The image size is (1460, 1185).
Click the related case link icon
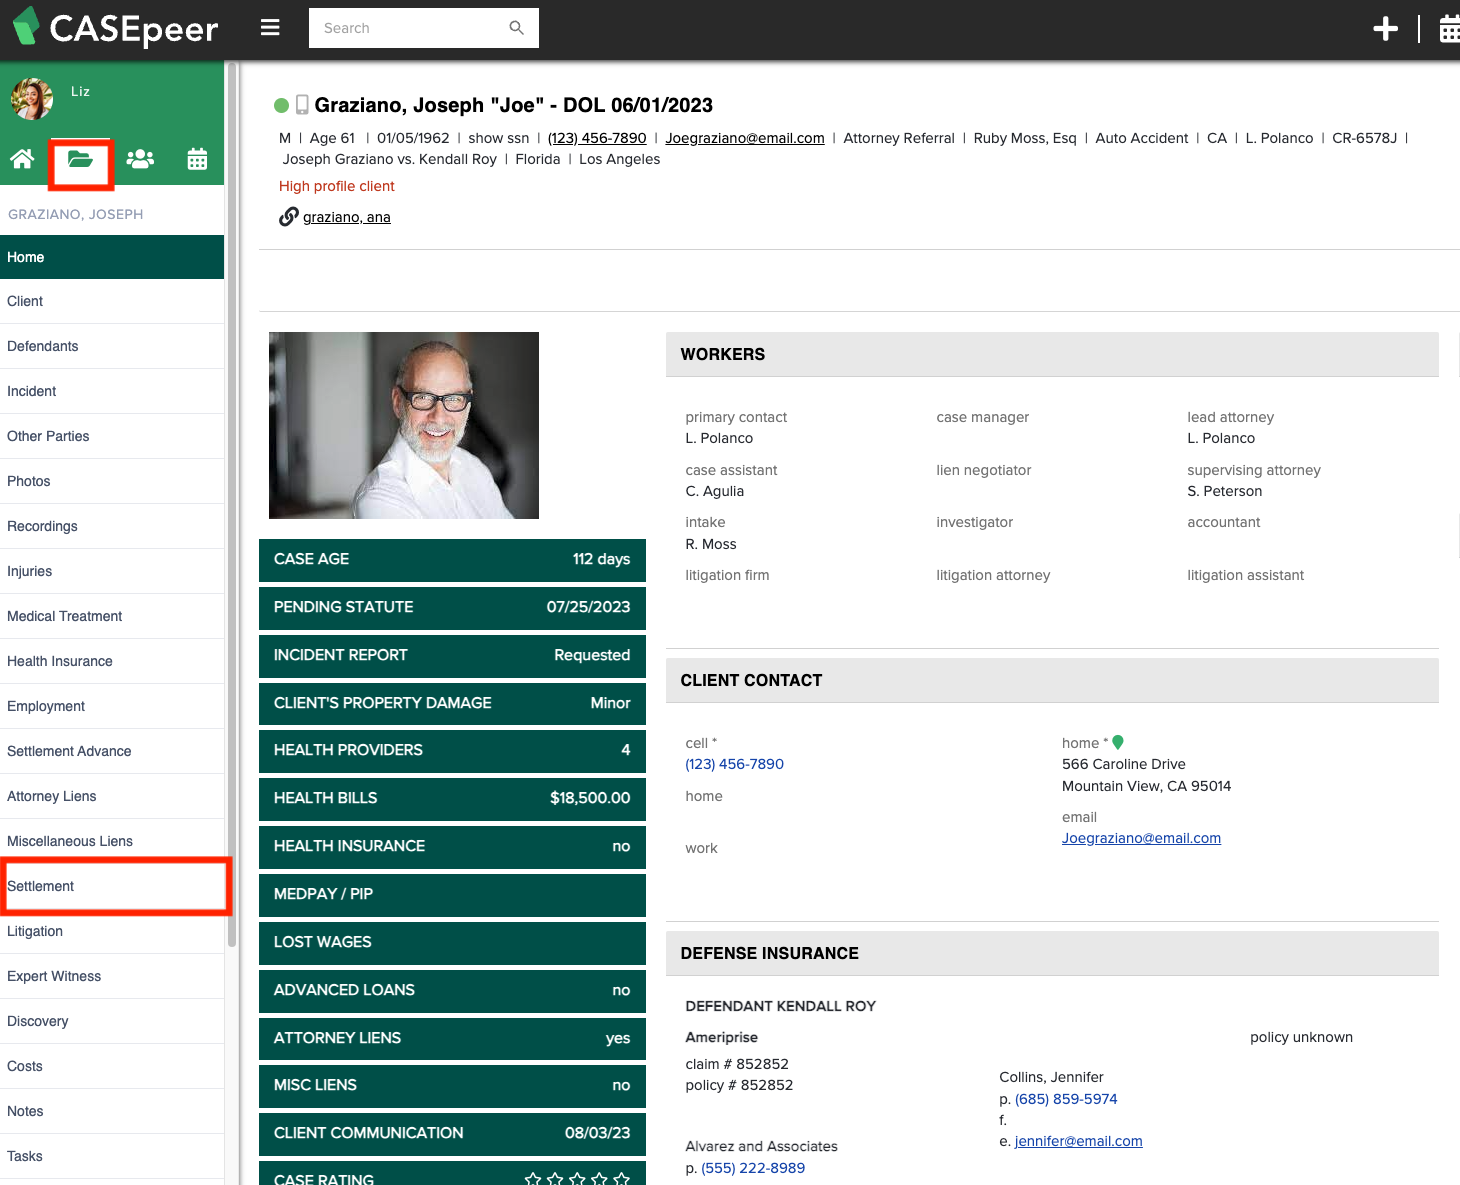pos(288,216)
